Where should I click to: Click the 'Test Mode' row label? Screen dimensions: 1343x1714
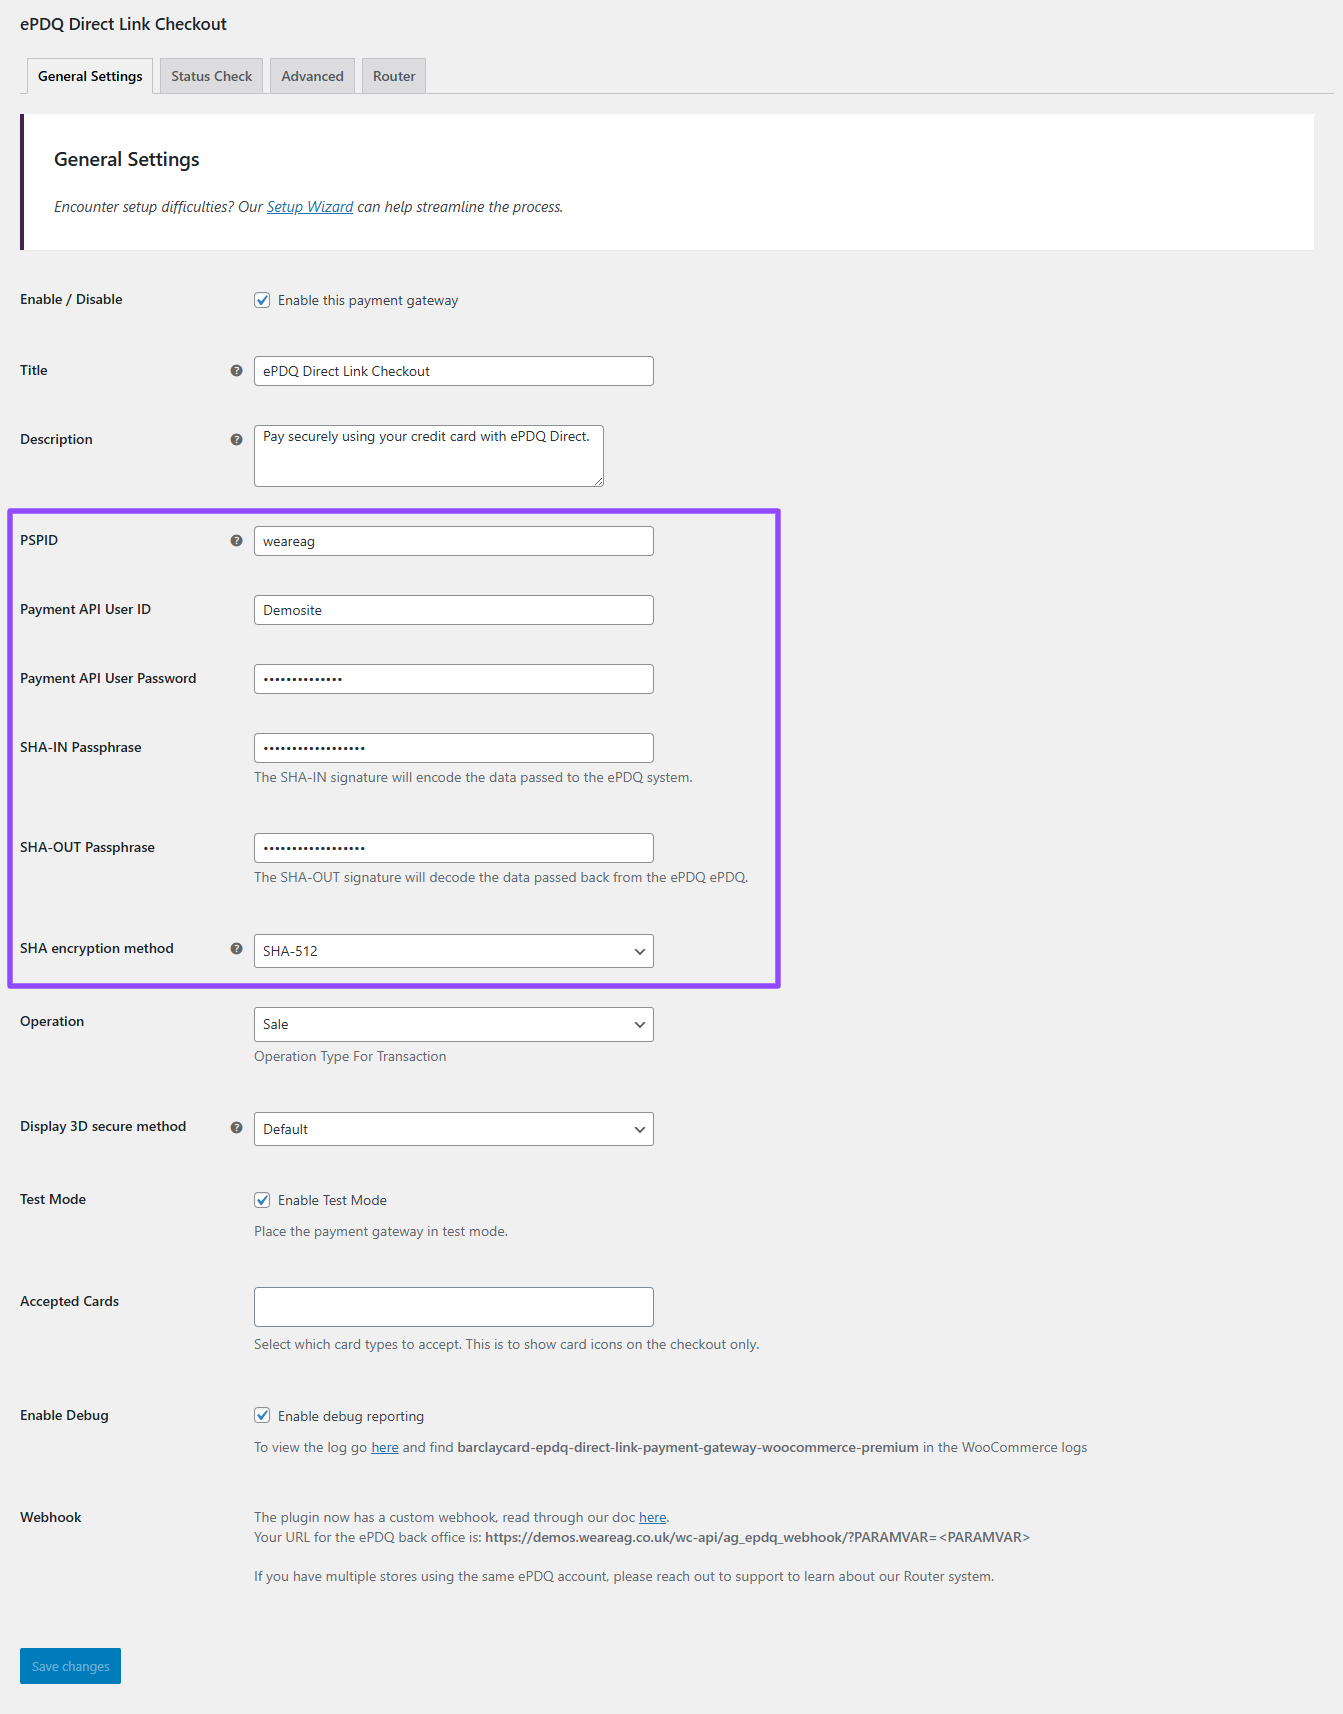[53, 1199]
